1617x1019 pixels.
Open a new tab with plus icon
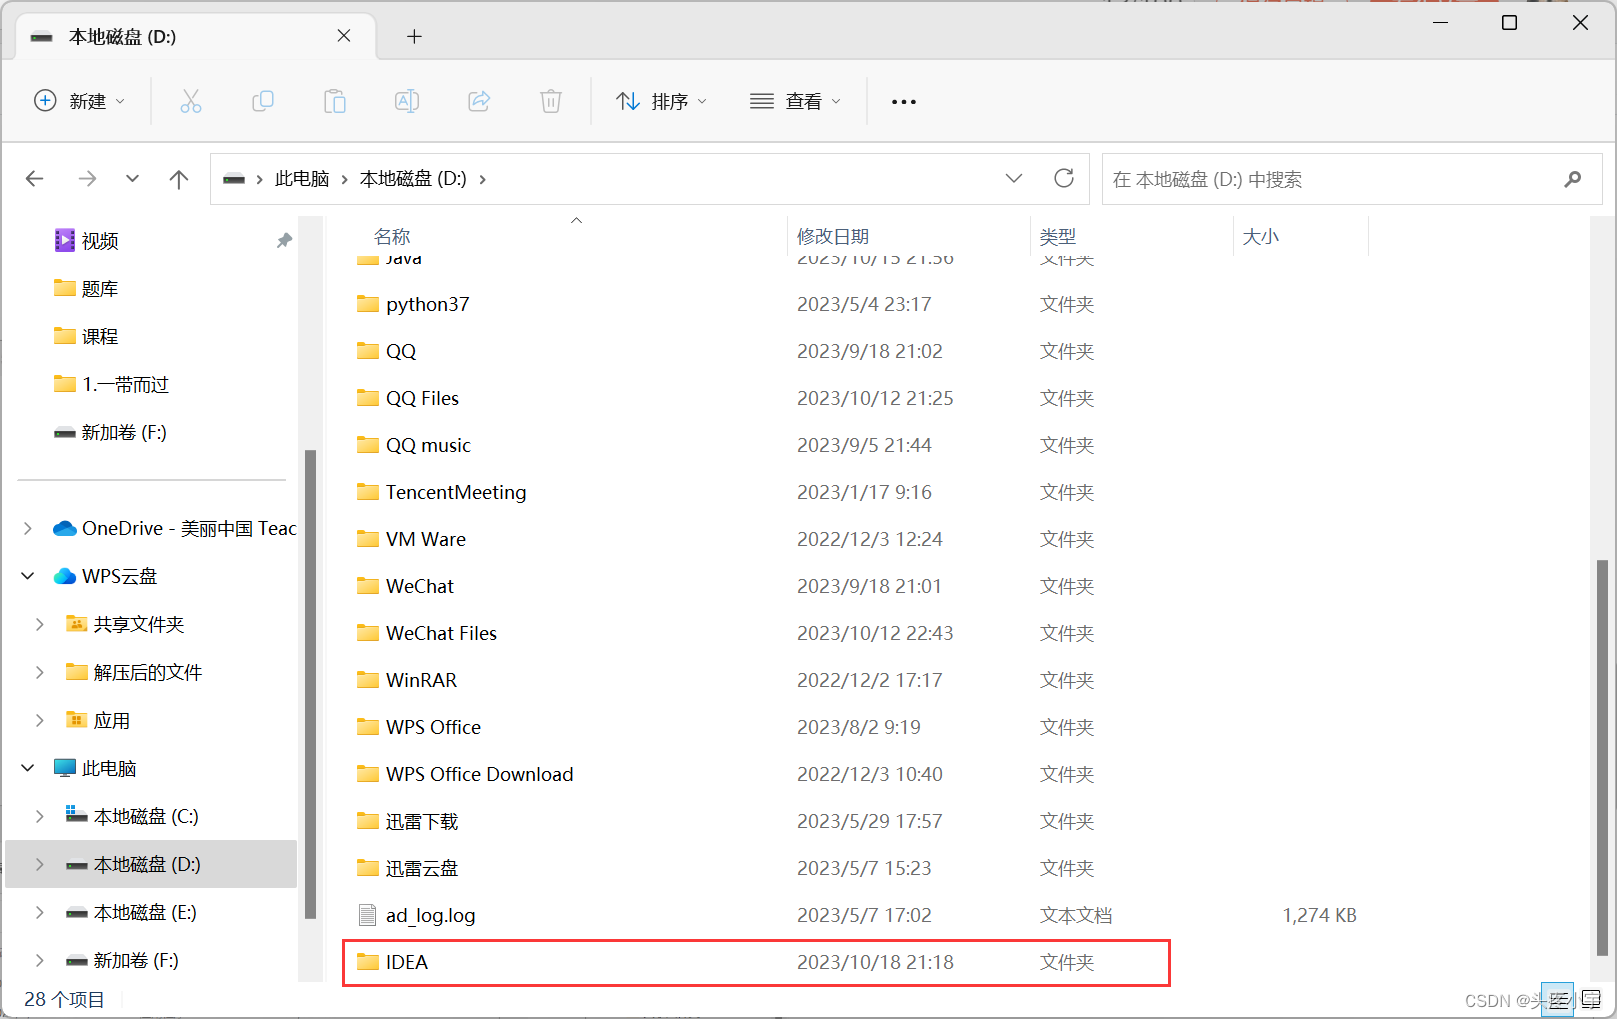414,37
